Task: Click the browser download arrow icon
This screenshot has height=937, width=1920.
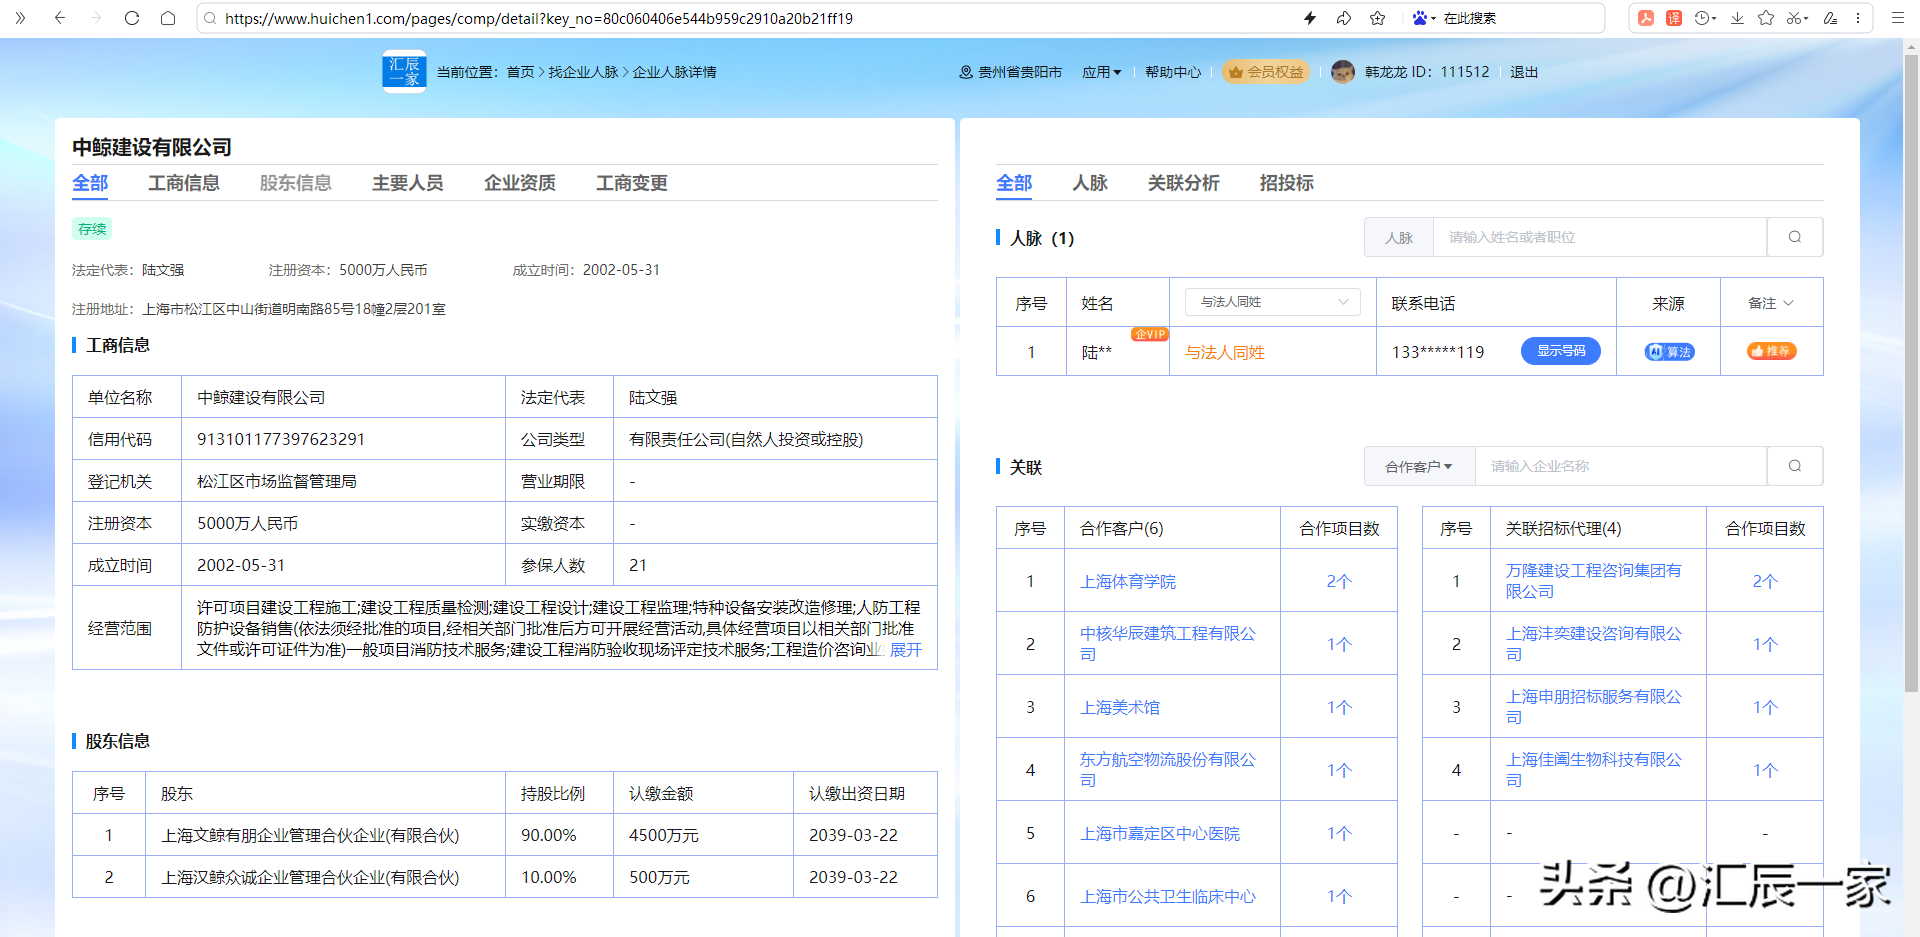Action: (x=1737, y=18)
